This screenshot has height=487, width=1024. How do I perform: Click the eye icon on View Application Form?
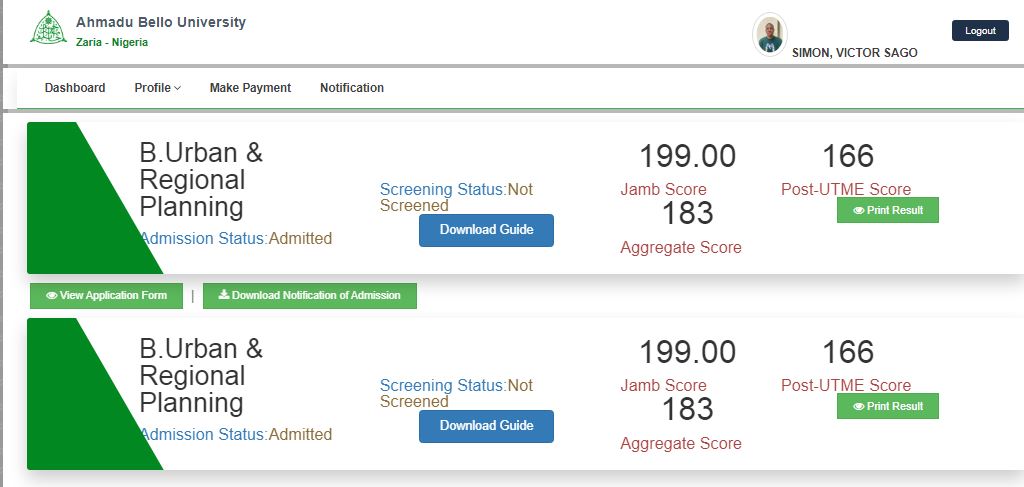pyautogui.click(x=52, y=296)
